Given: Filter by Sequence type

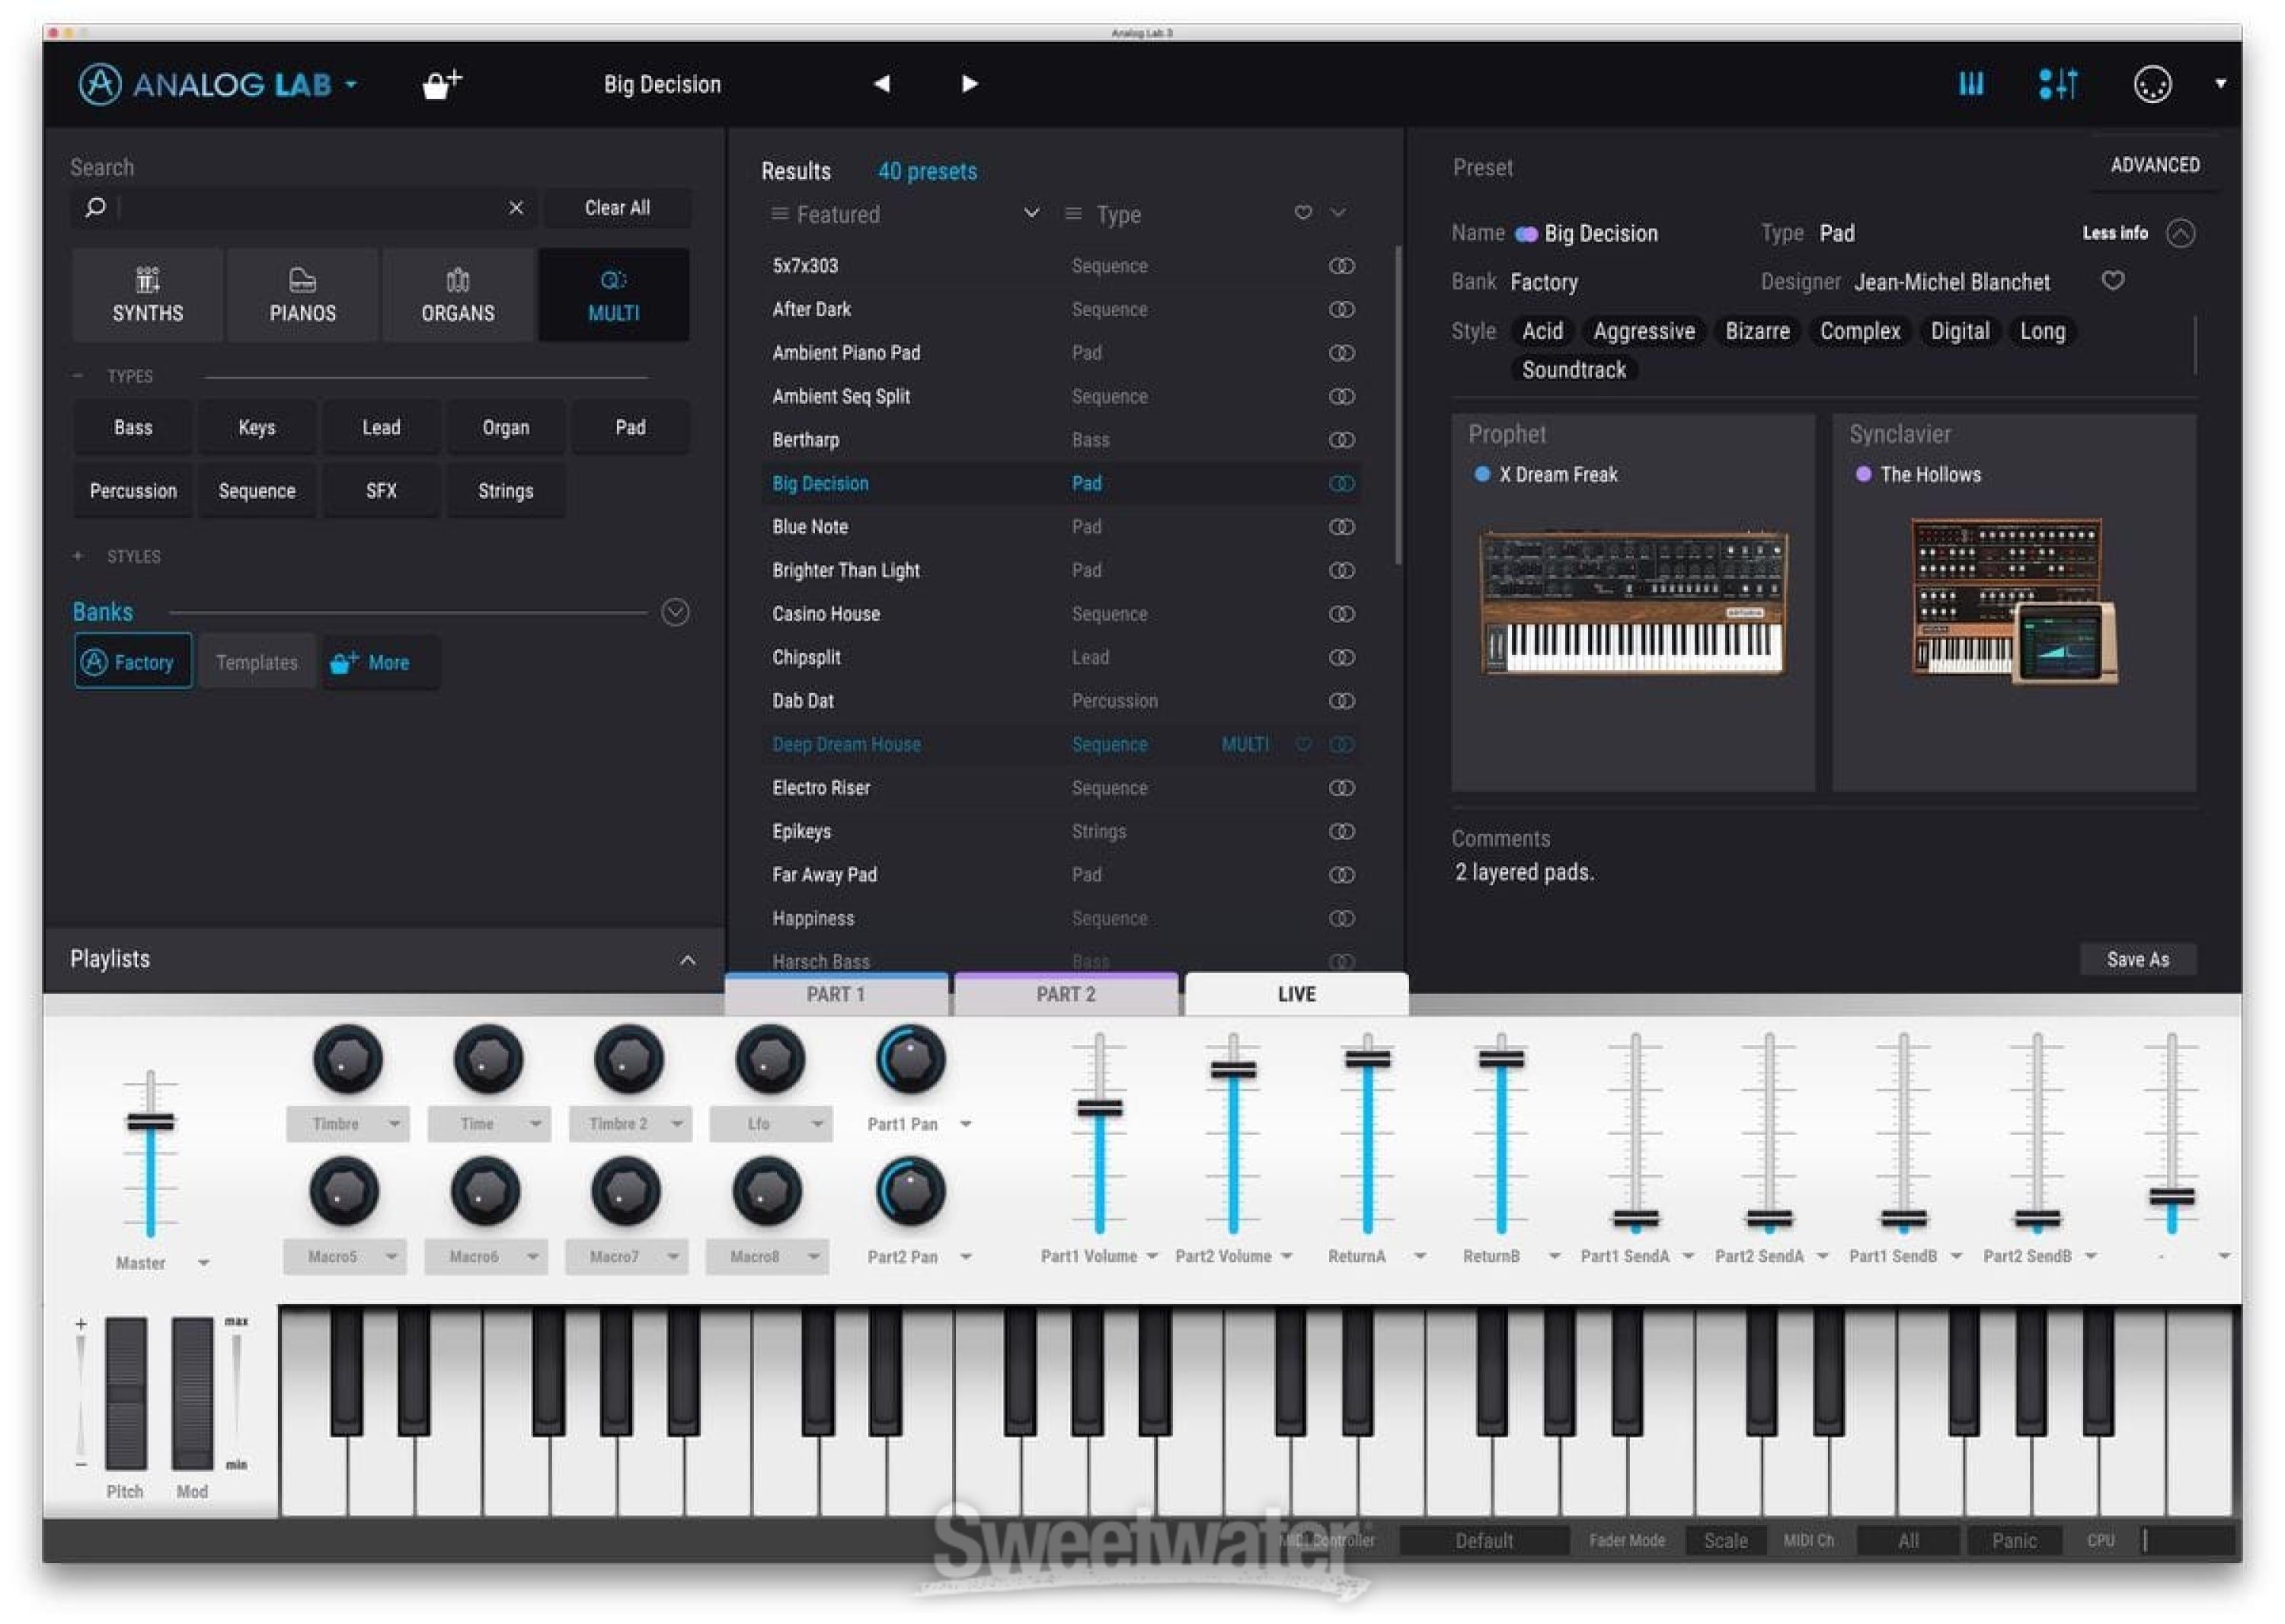Looking at the screenshot, I should click(257, 491).
